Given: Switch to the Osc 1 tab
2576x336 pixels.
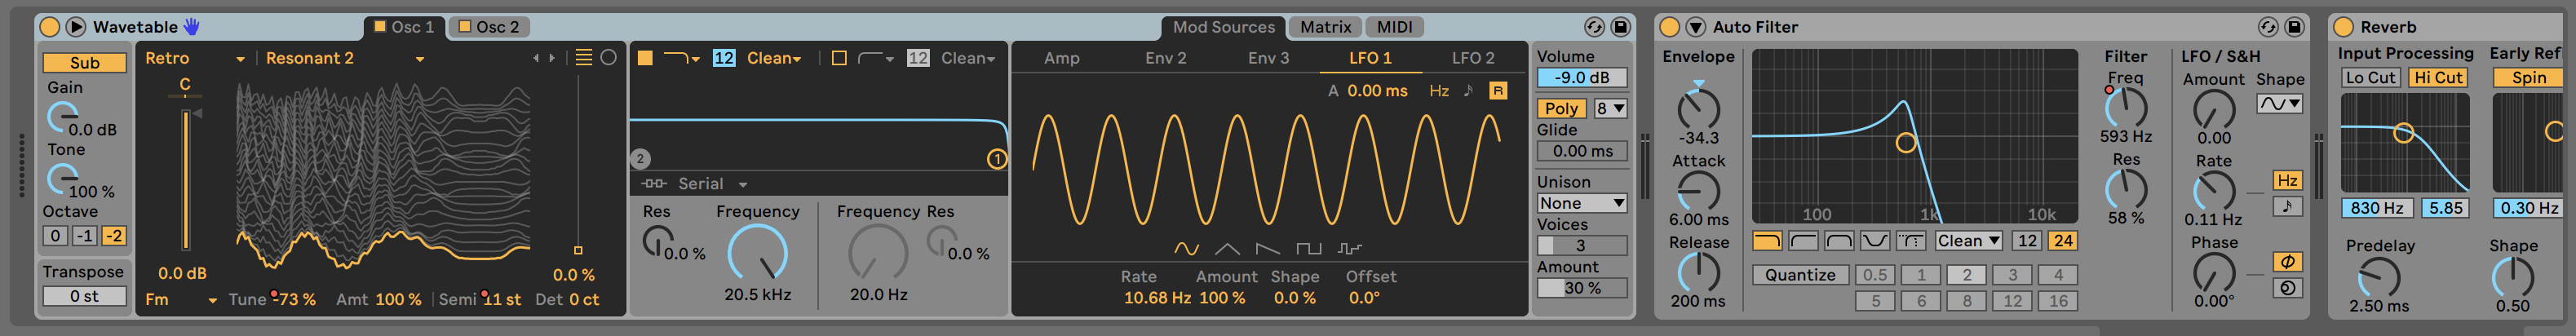Looking at the screenshot, I should pos(404,27).
